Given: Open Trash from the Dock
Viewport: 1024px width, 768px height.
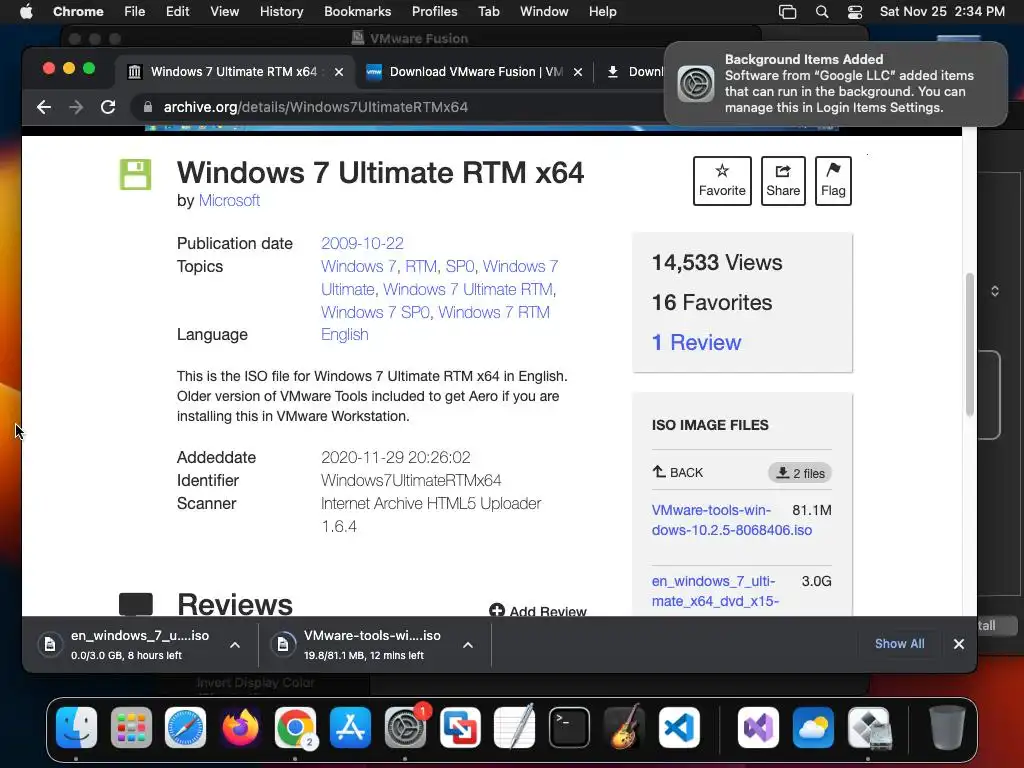Looking at the screenshot, I should (x=947, y=728).
